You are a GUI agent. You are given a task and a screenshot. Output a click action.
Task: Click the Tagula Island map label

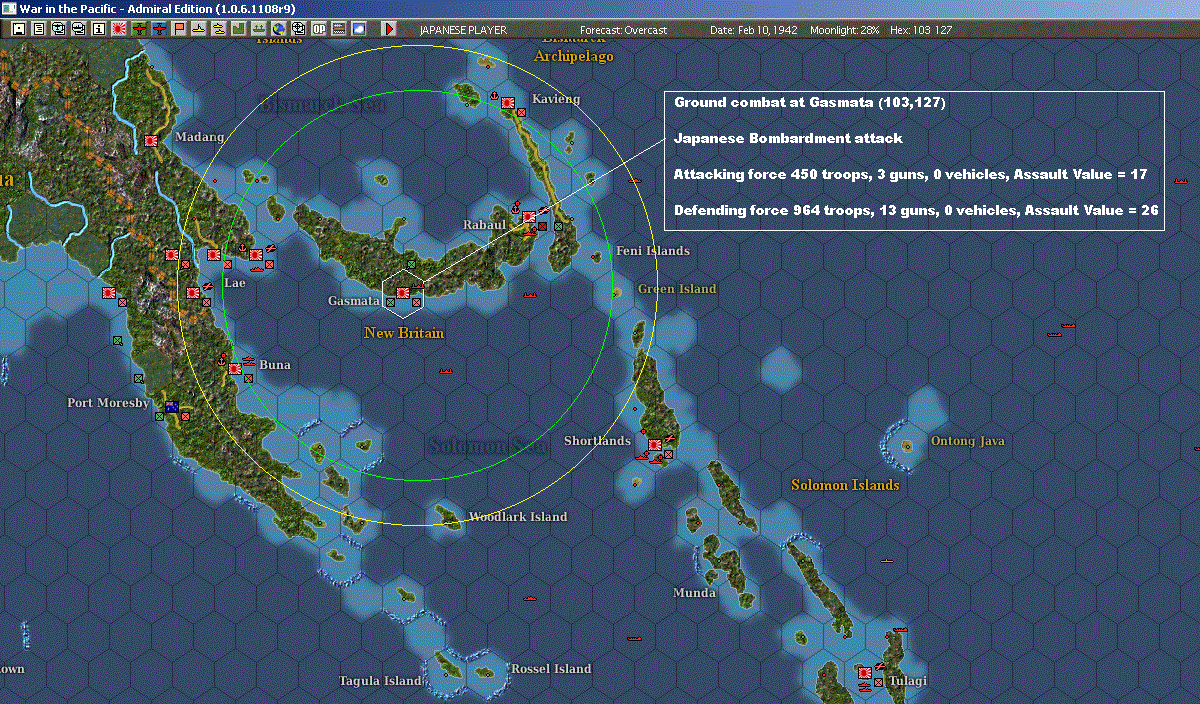tap(380, 681)
